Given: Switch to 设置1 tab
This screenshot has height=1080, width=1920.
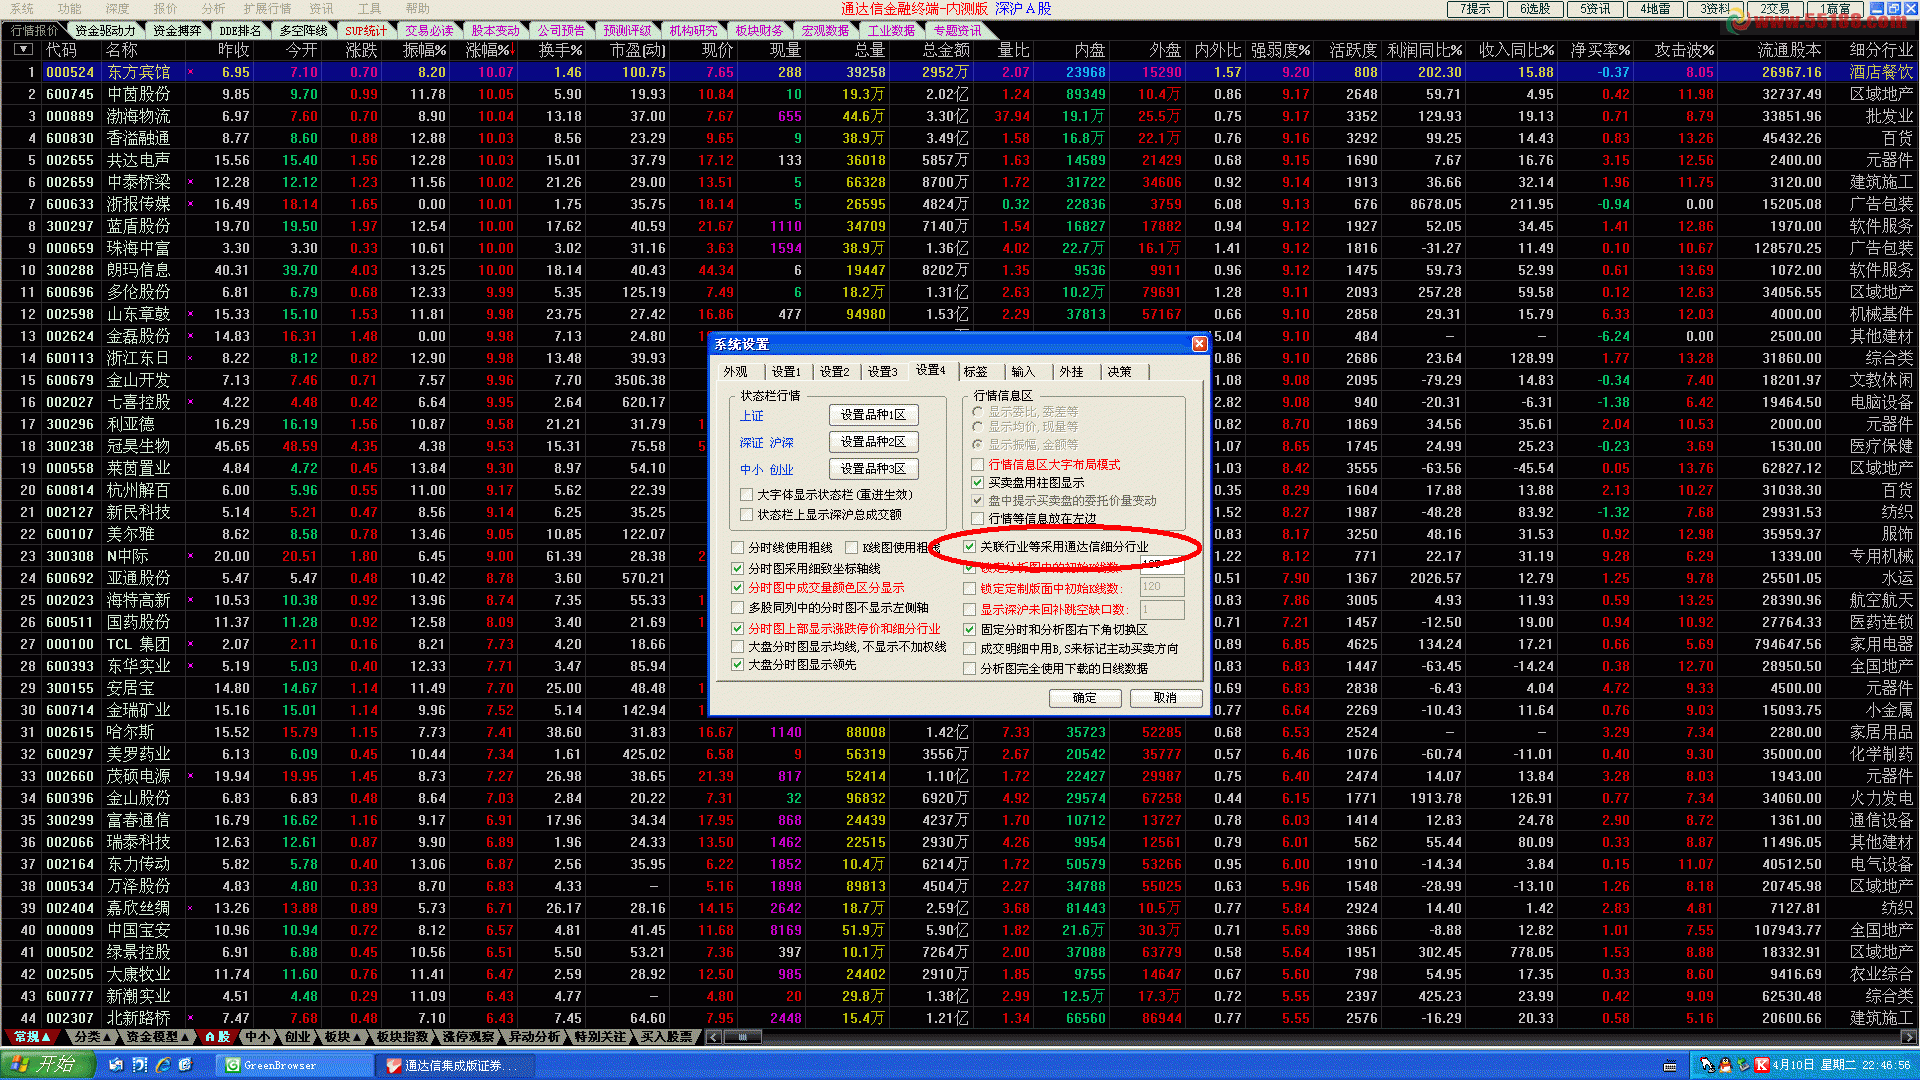Looking at the screenshot, I should 786,372.
